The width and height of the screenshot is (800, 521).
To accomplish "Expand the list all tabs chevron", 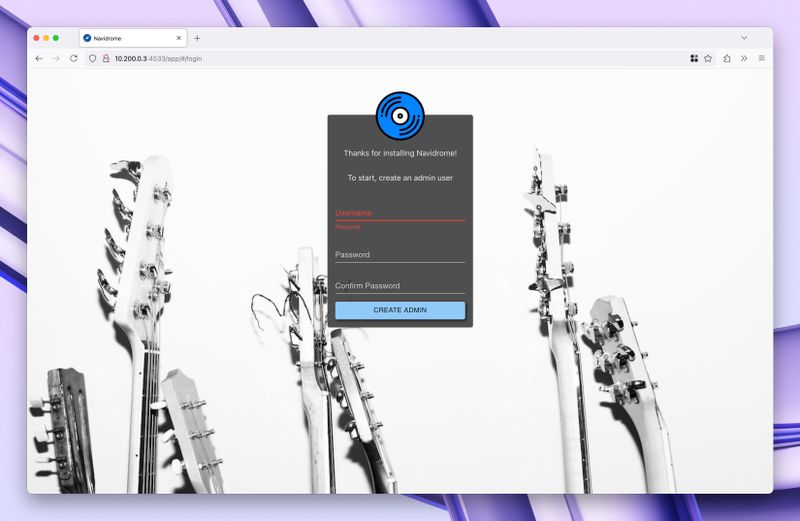I will [x=743, y=38].
